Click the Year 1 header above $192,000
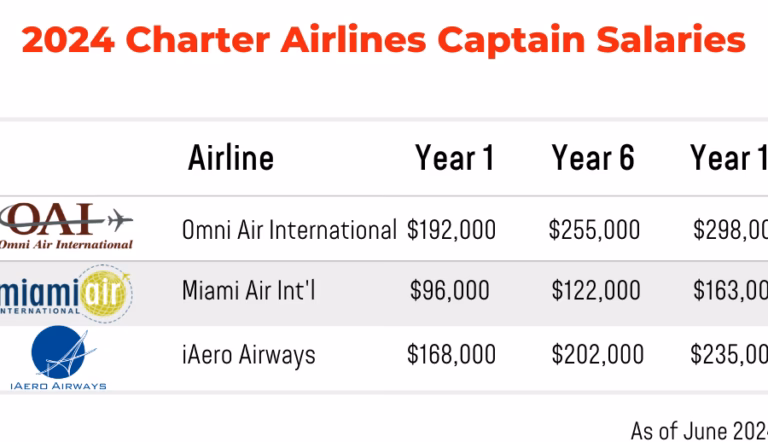Screen dimensions: 768x442 pyautogui.click(x=455, y=158)
